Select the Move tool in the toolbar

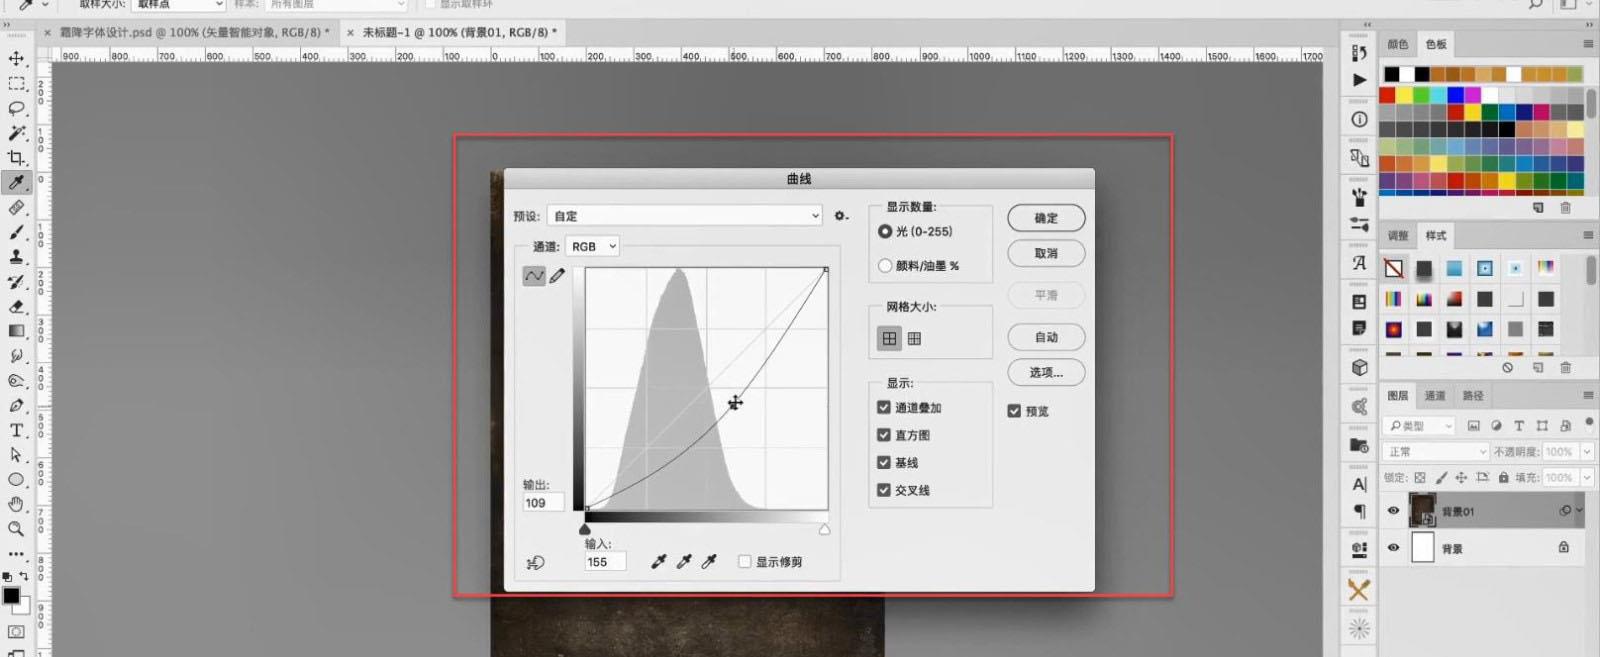[16, 59]
